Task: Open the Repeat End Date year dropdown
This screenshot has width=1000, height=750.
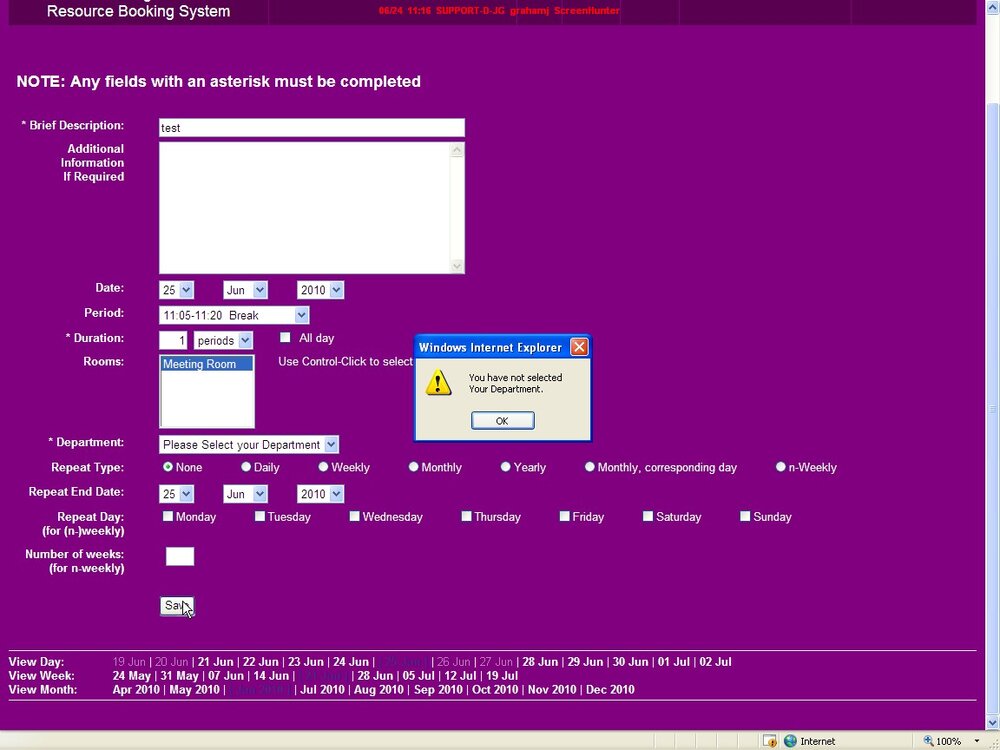Action: (321, 494)
